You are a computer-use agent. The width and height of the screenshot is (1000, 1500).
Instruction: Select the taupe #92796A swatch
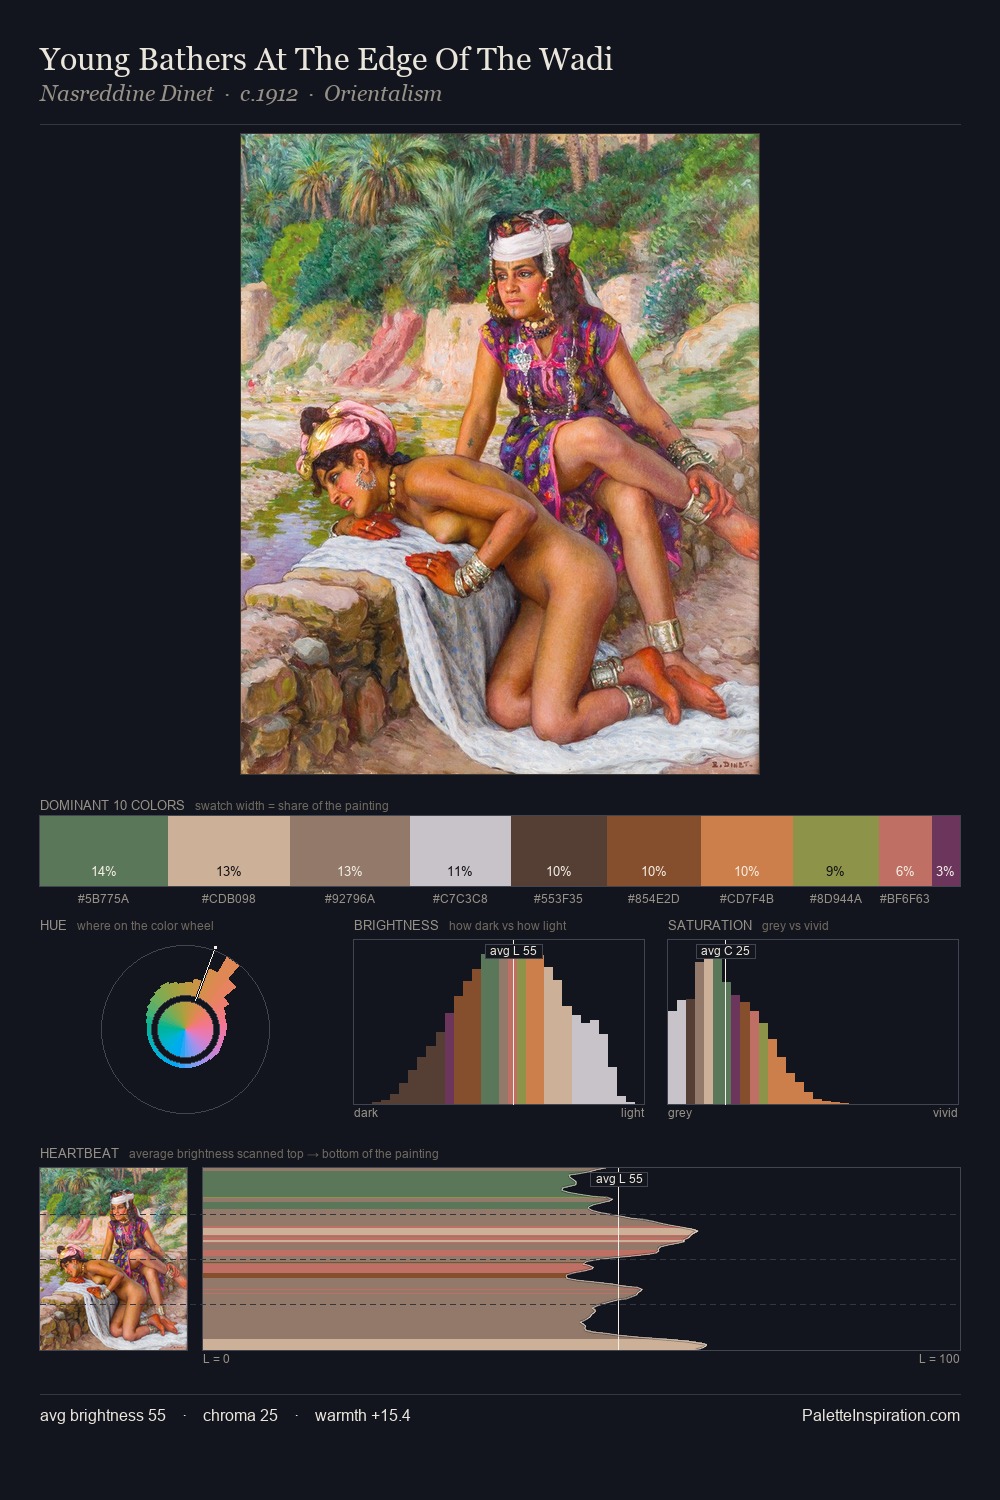coord(350,851)
